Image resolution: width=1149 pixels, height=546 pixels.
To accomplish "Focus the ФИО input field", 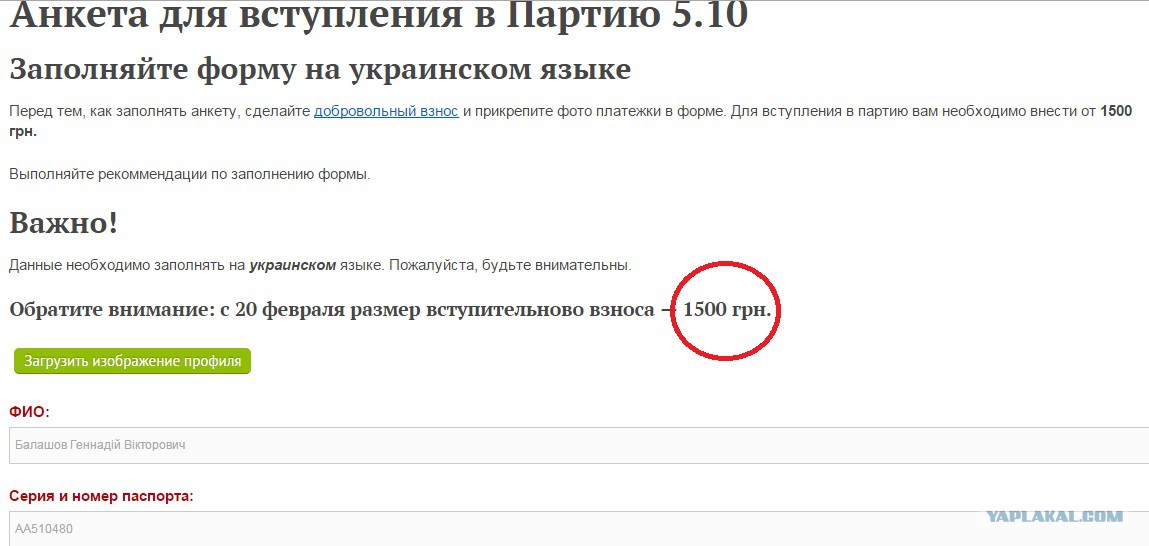I will click(x=579, y=445).
